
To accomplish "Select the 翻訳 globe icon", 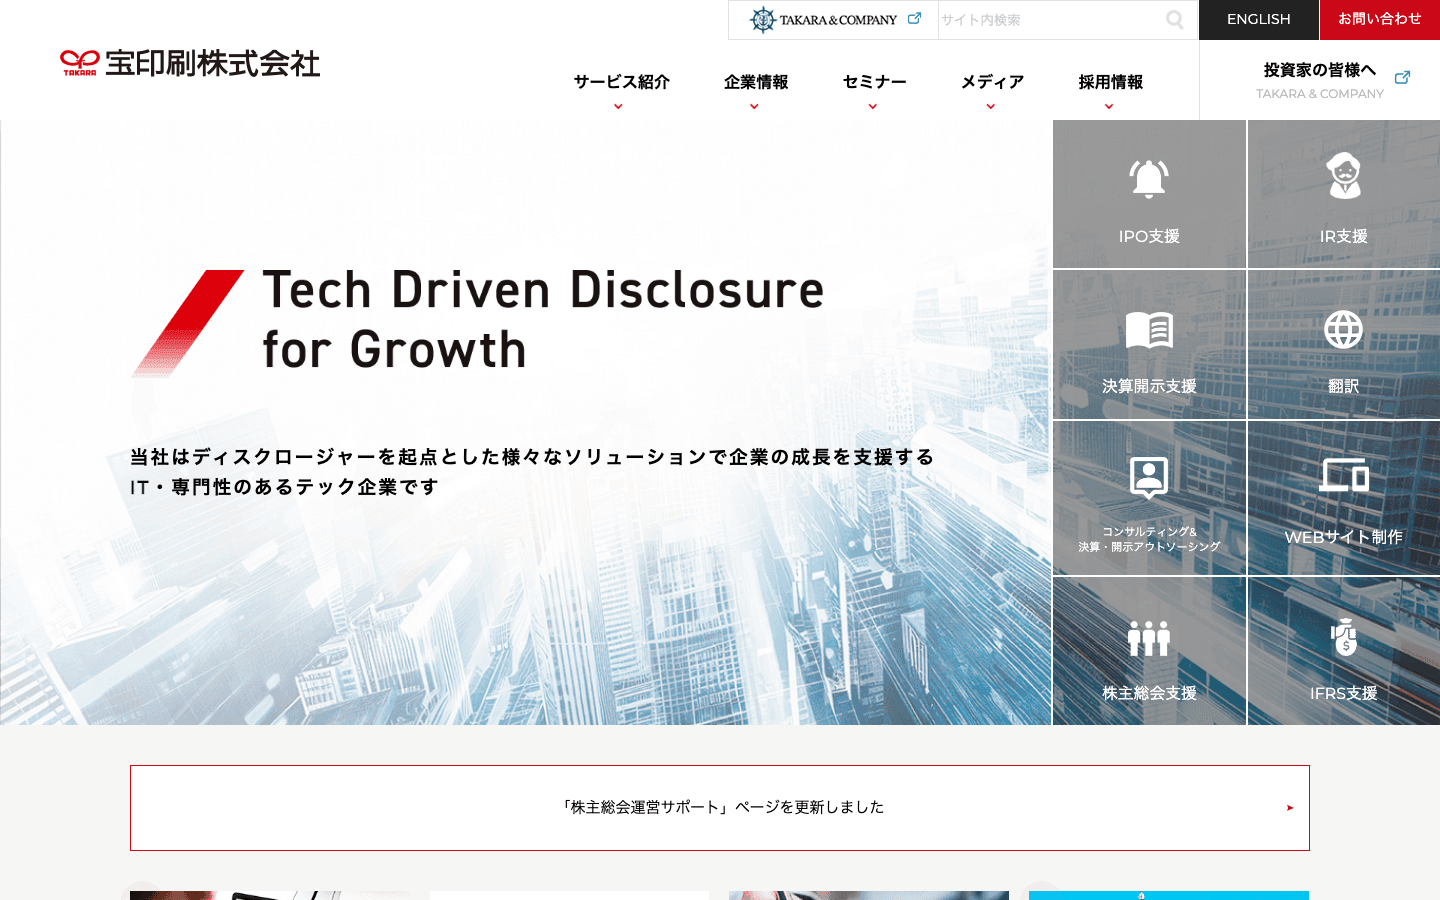I will 1344,329.
